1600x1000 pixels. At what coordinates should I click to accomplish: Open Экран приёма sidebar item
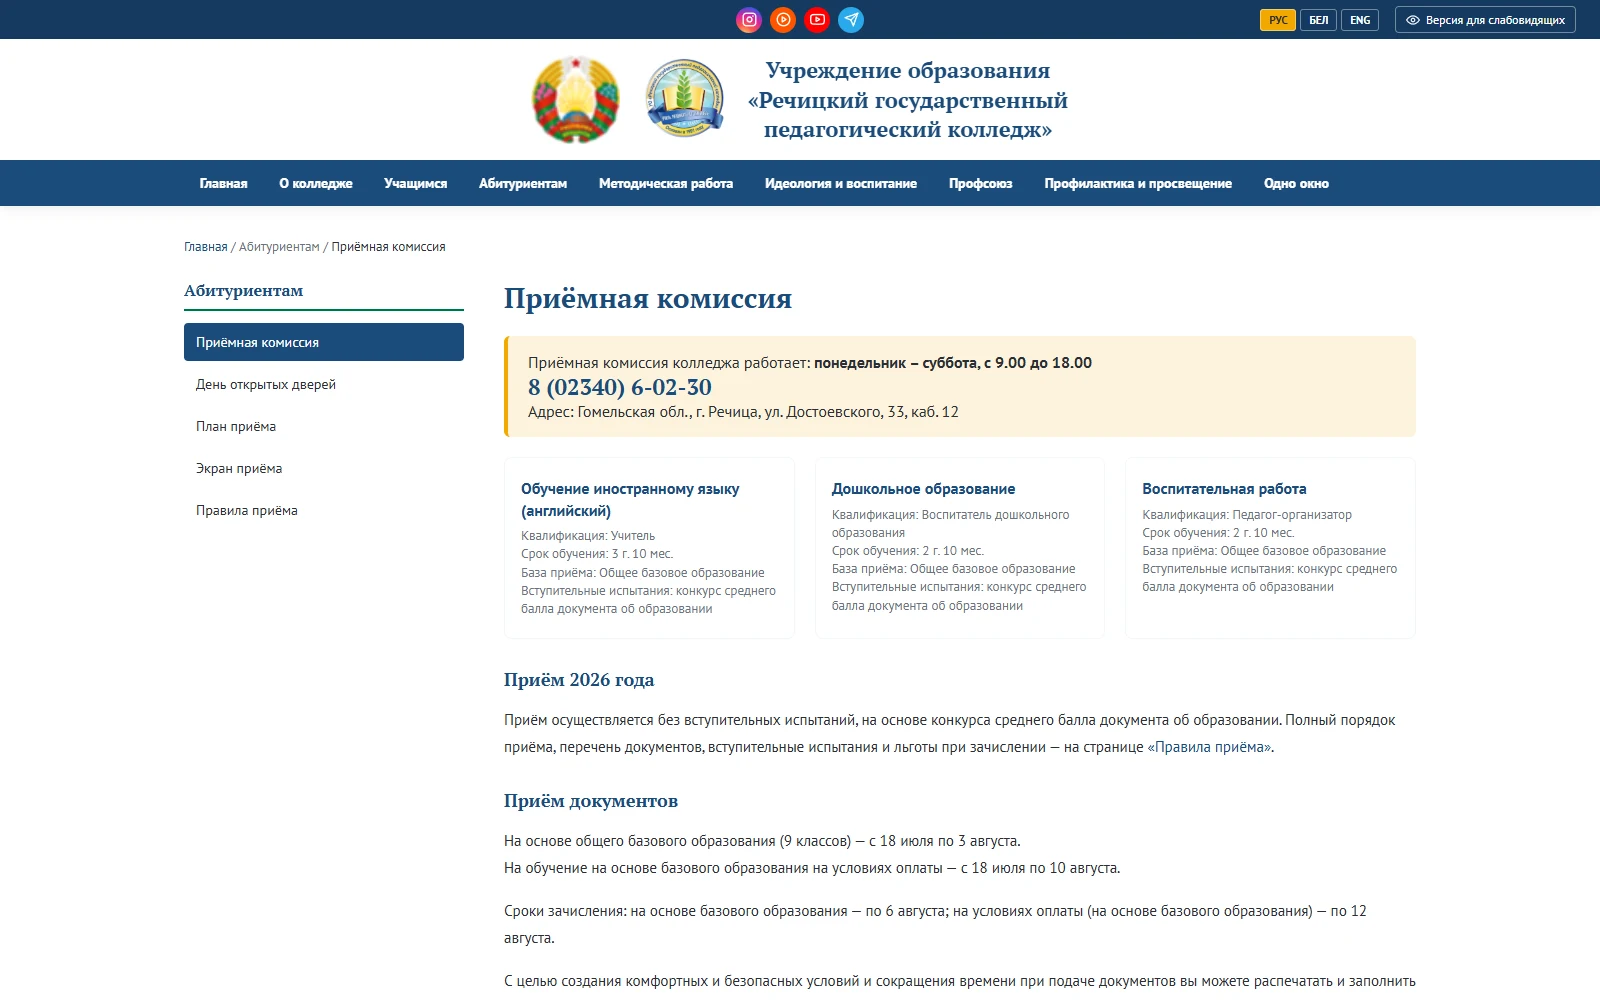[324, 468]
